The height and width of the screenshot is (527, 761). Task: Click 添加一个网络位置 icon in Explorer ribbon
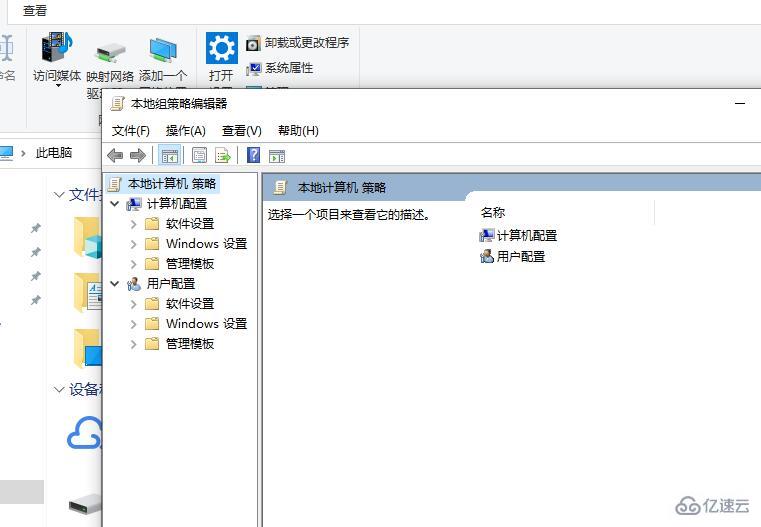pos(163,50)
